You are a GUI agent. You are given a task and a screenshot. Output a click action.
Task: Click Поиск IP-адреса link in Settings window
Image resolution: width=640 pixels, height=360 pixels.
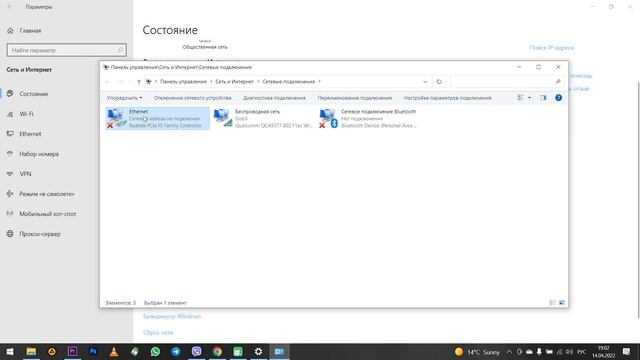551,48
